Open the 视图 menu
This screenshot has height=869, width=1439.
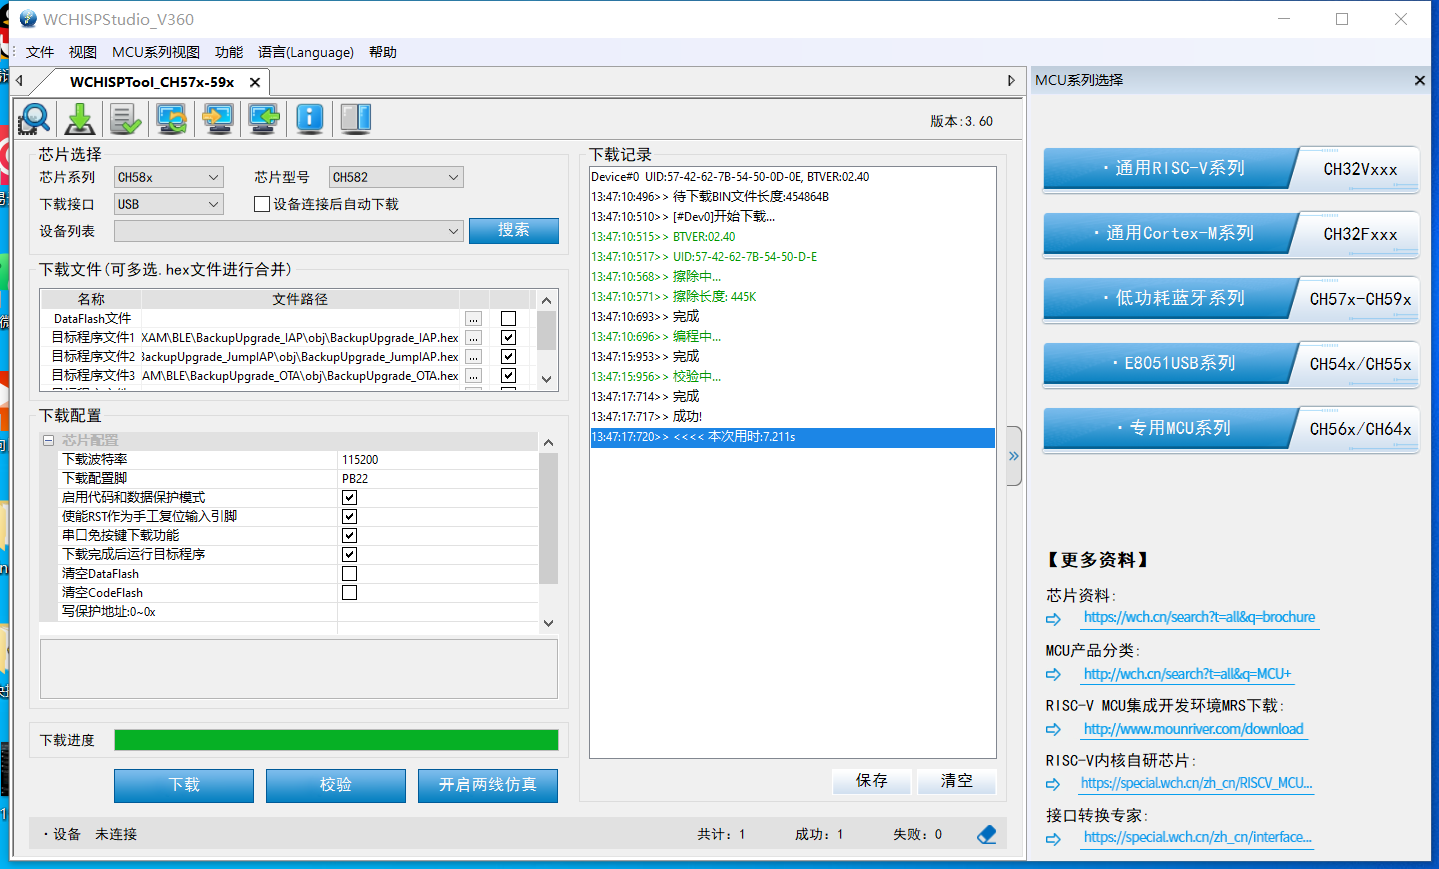tap(83, 52)
